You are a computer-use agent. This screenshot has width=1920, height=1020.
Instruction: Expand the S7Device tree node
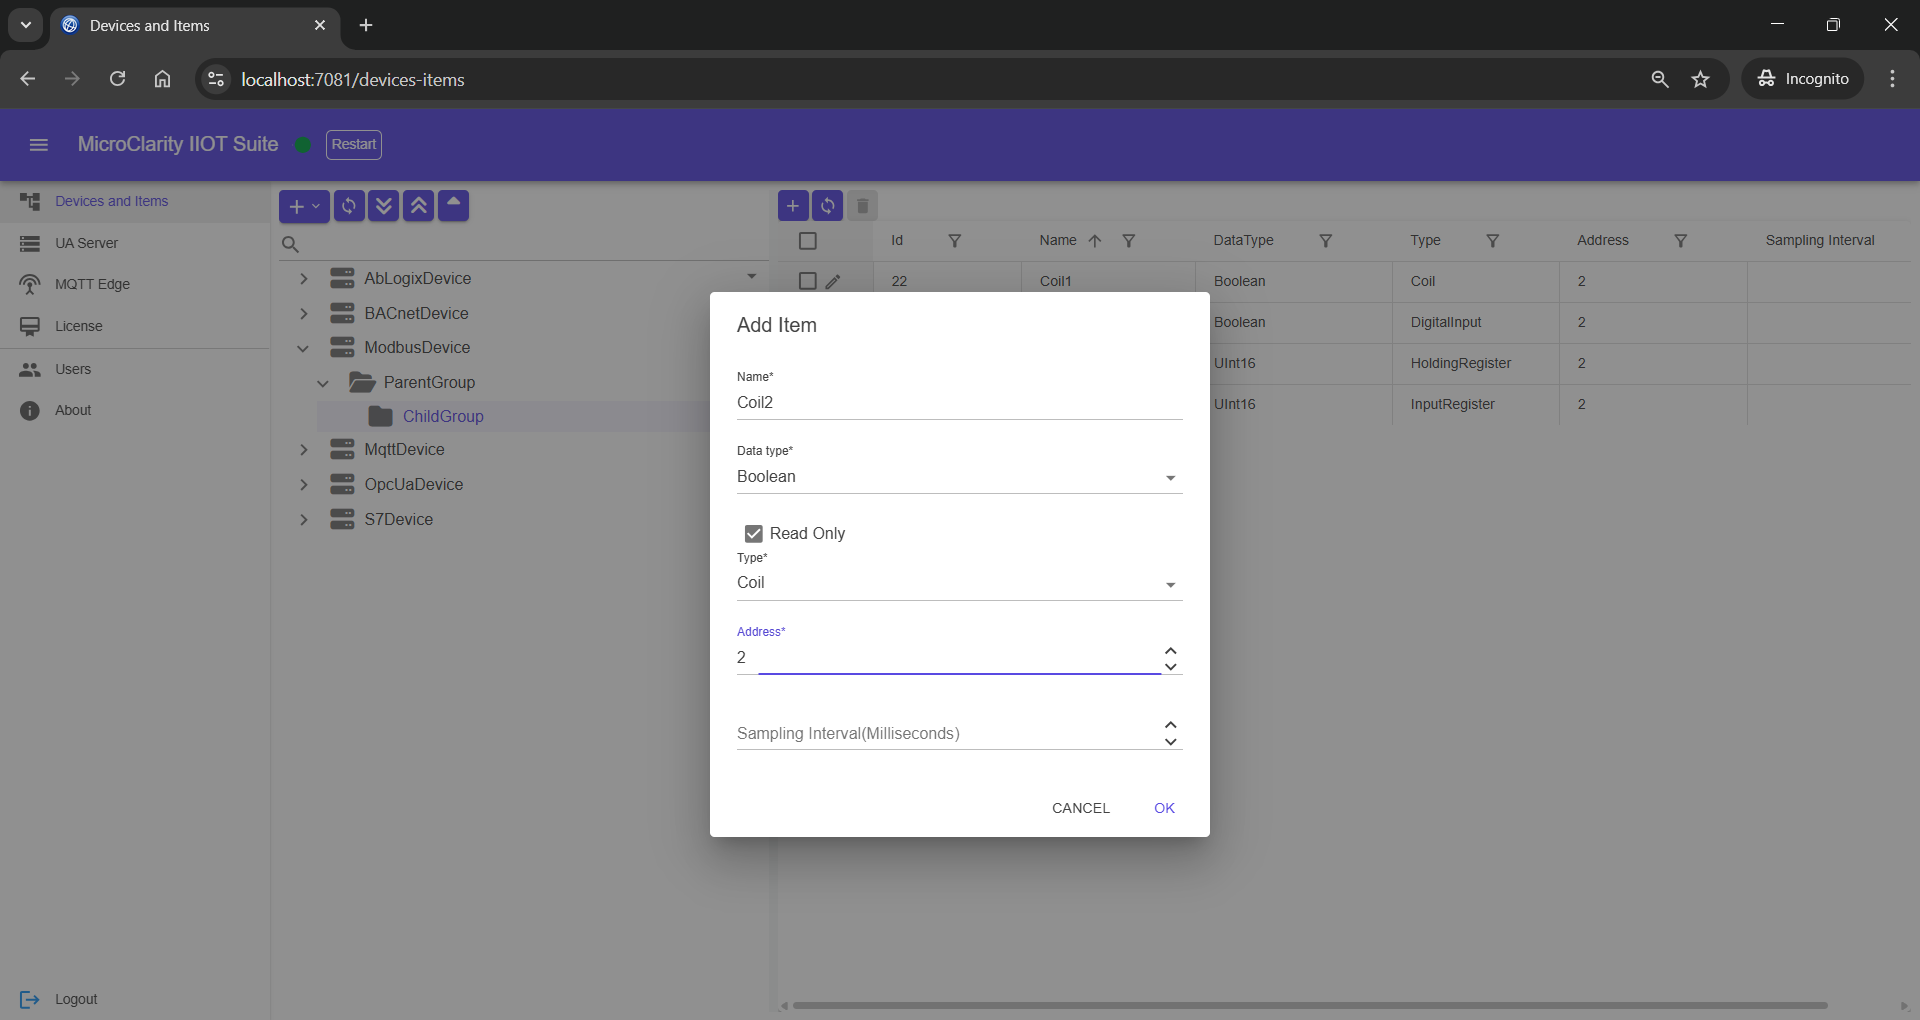[x=303, y=520]
